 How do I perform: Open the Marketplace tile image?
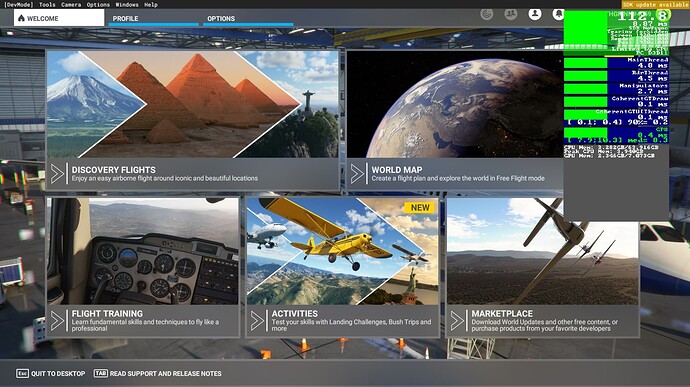click(543, 251)
